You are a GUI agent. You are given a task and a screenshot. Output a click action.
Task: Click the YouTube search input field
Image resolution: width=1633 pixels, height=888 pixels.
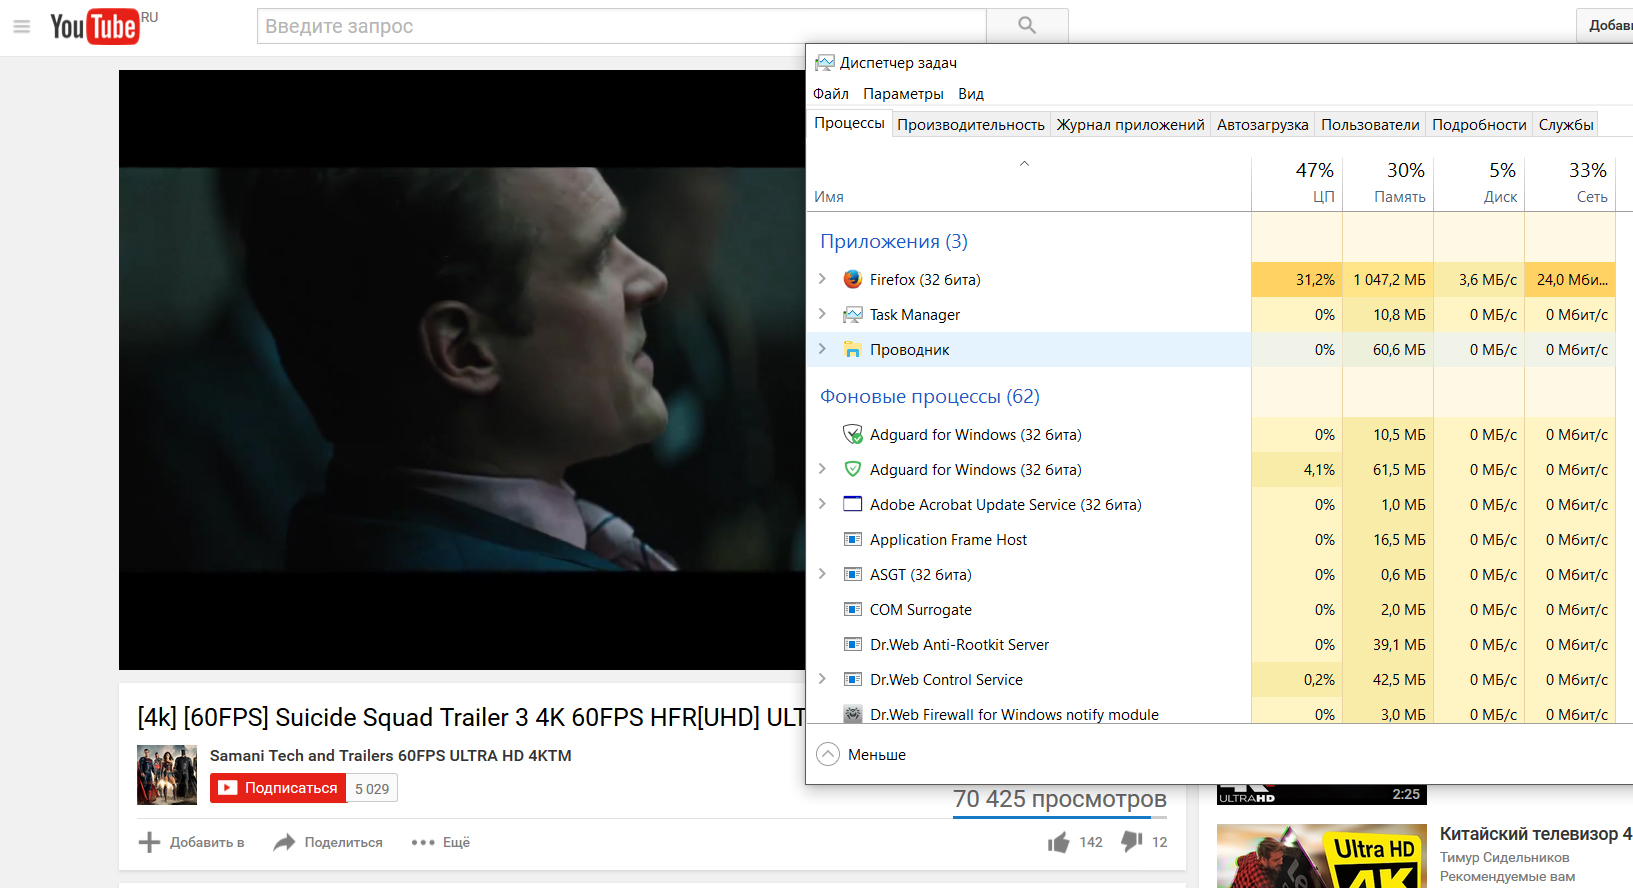621,26
